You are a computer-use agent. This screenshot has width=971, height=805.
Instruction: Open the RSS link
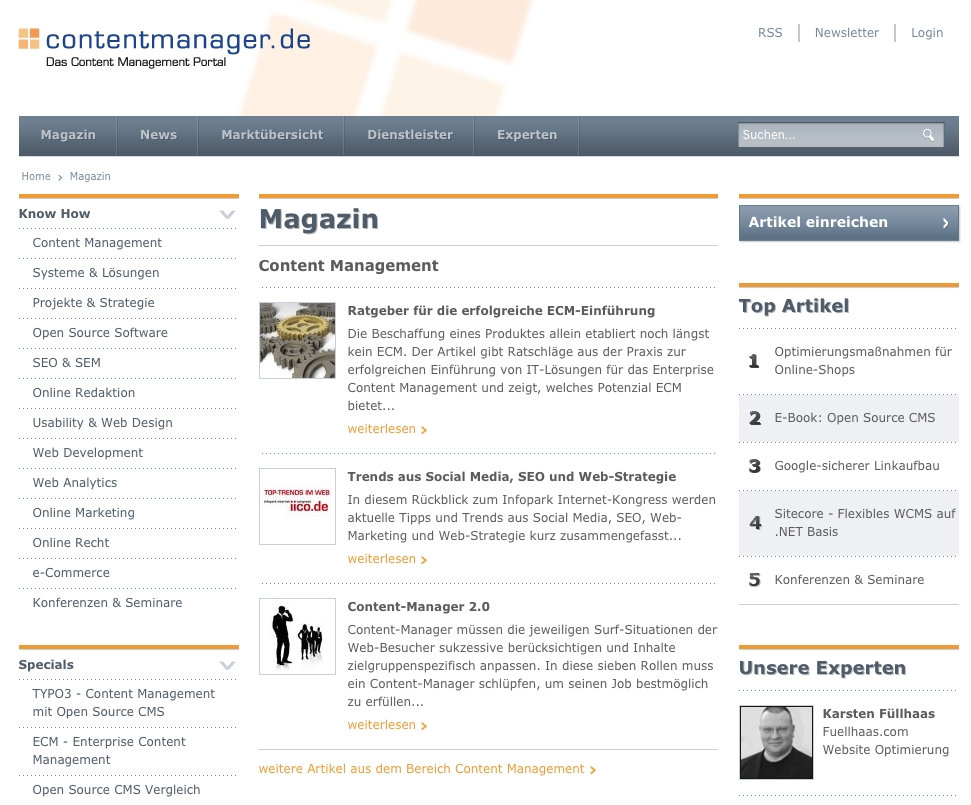tap(770, 33)
